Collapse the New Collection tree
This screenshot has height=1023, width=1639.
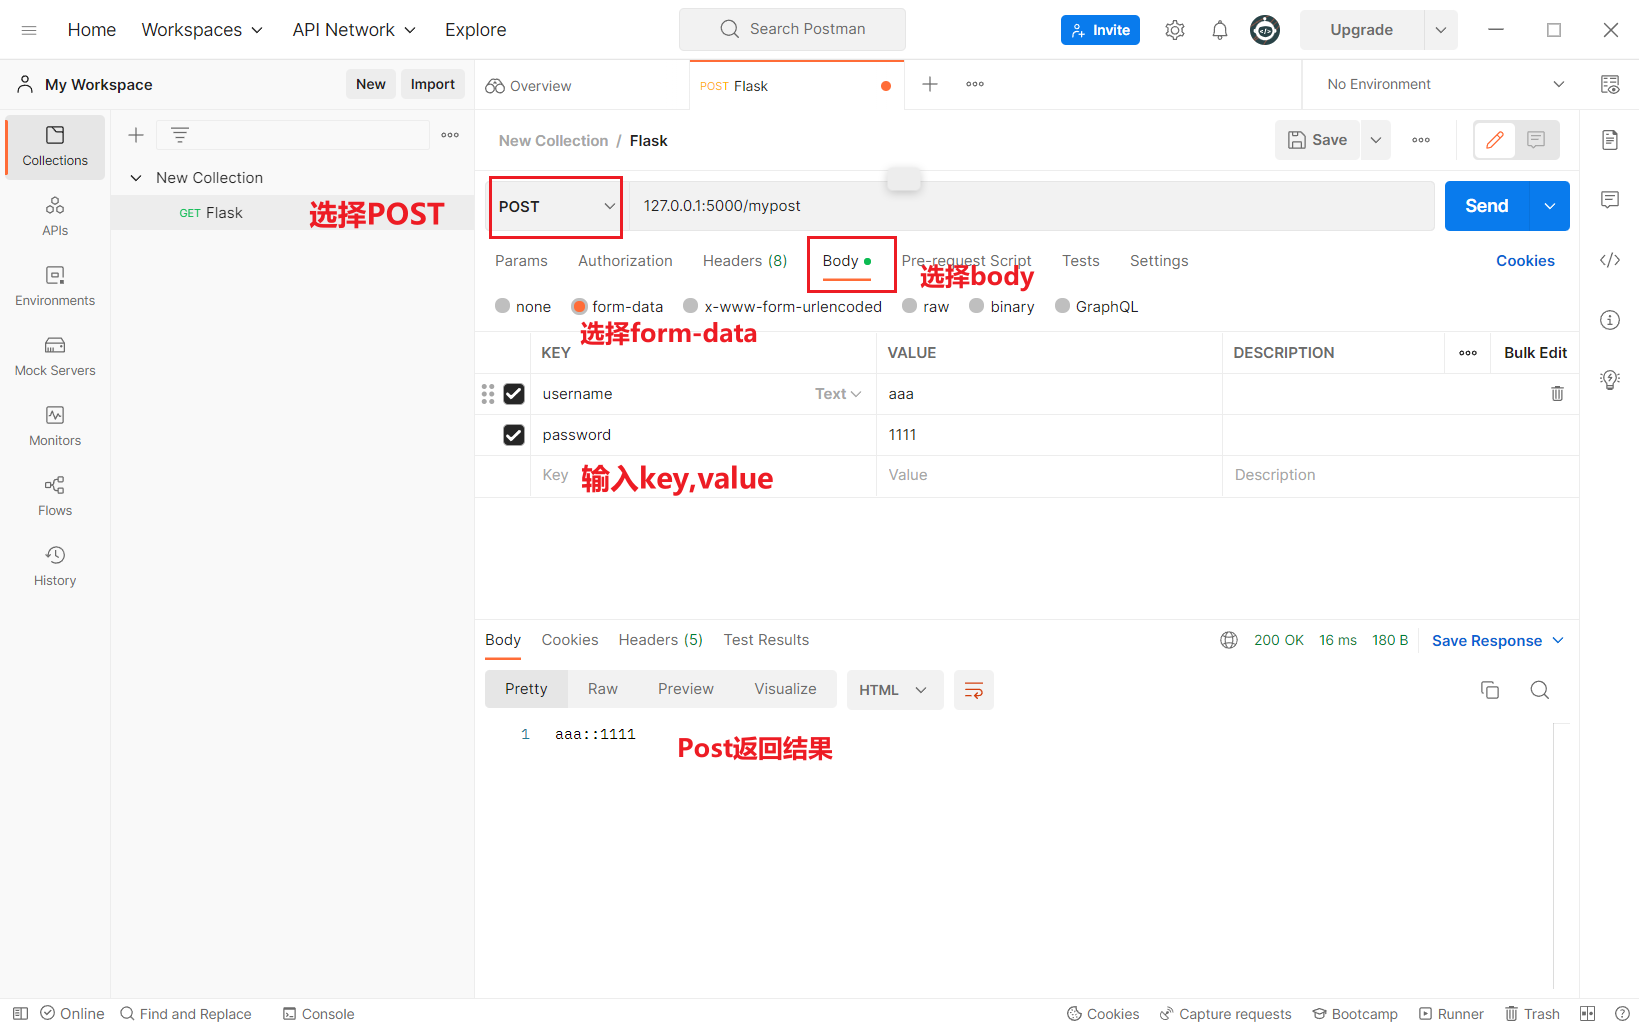pos(136,178)
